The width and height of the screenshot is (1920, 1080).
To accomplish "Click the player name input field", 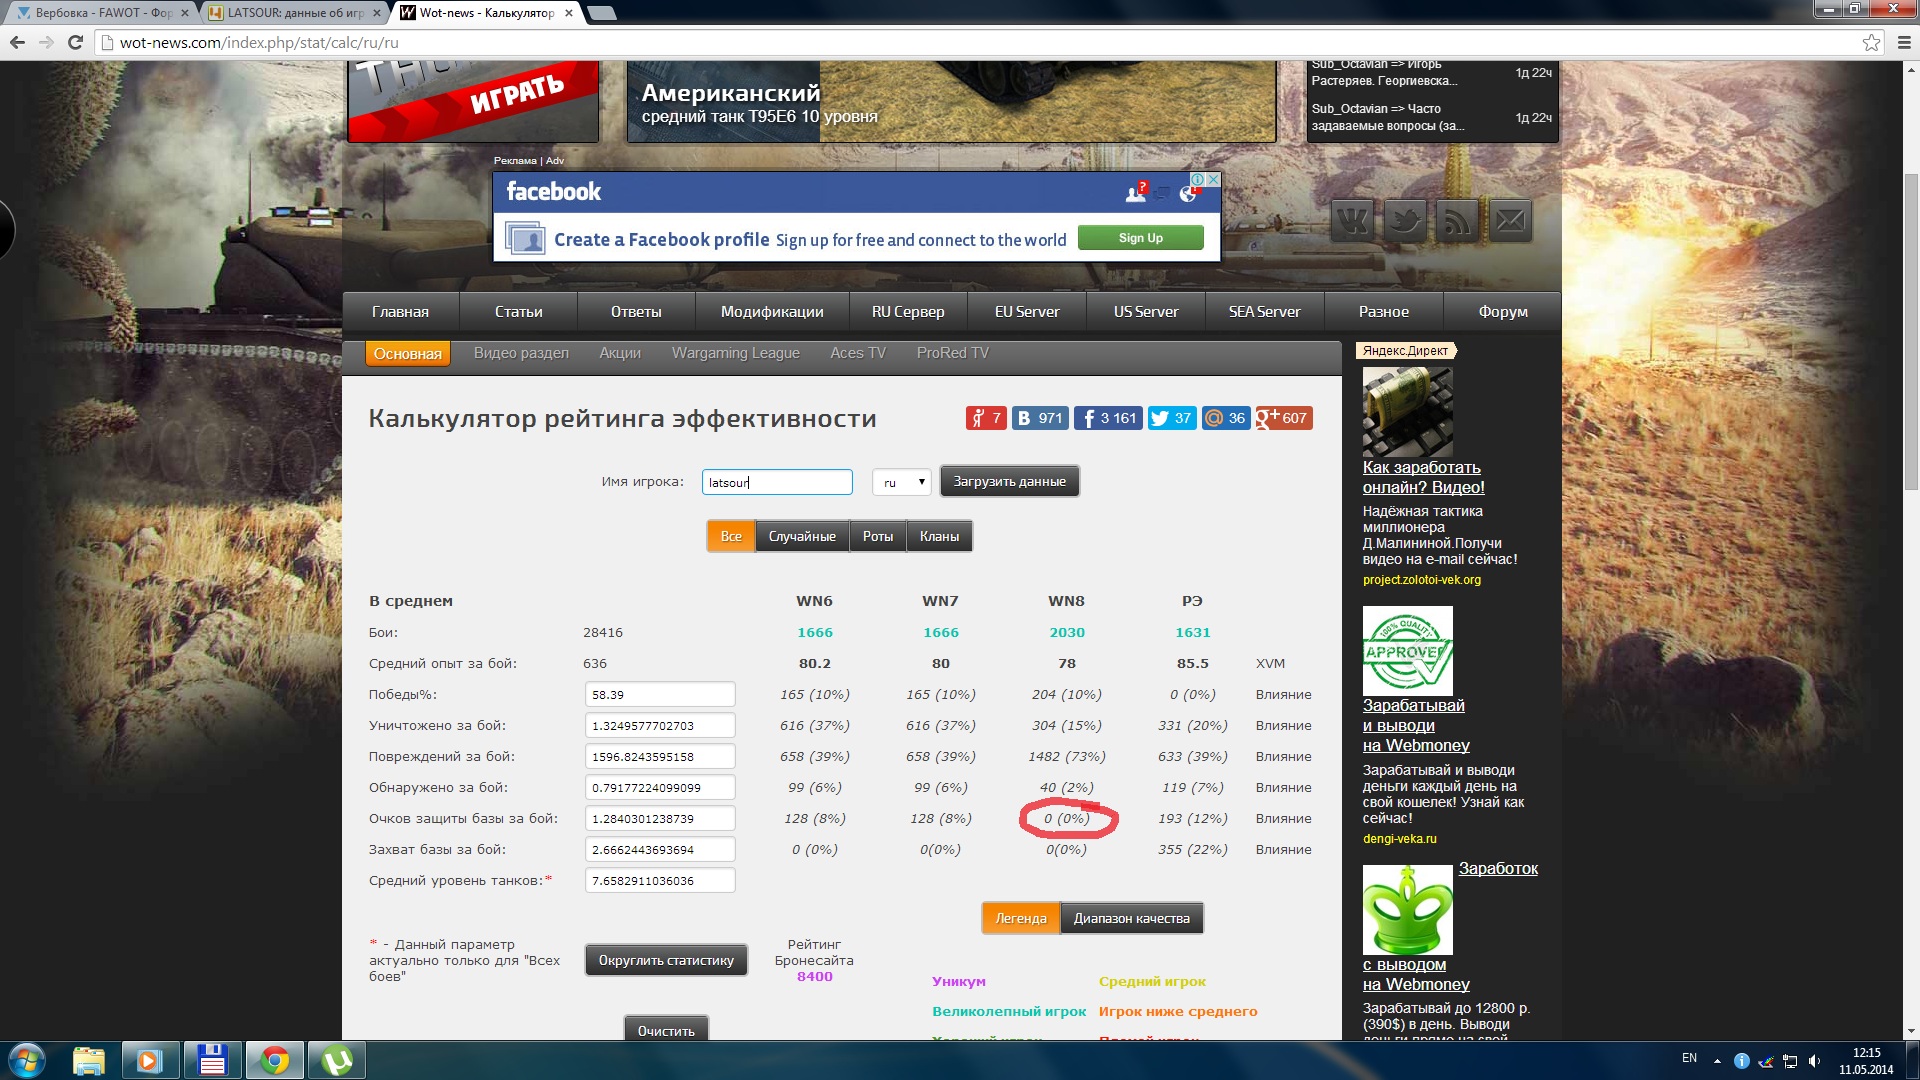I will click(x=777, y=482).
